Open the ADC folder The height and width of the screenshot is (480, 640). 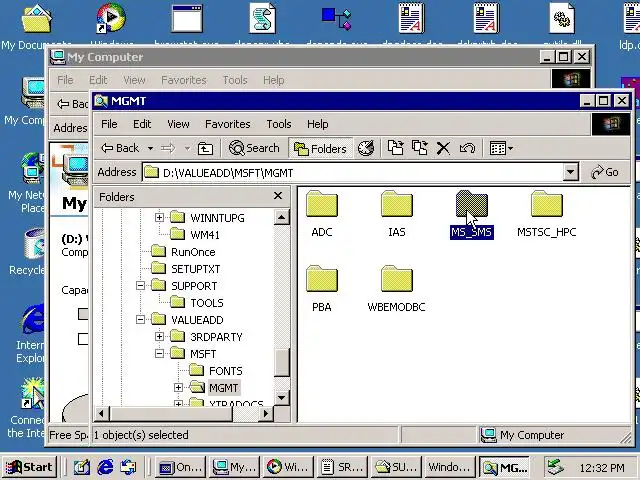322,214
